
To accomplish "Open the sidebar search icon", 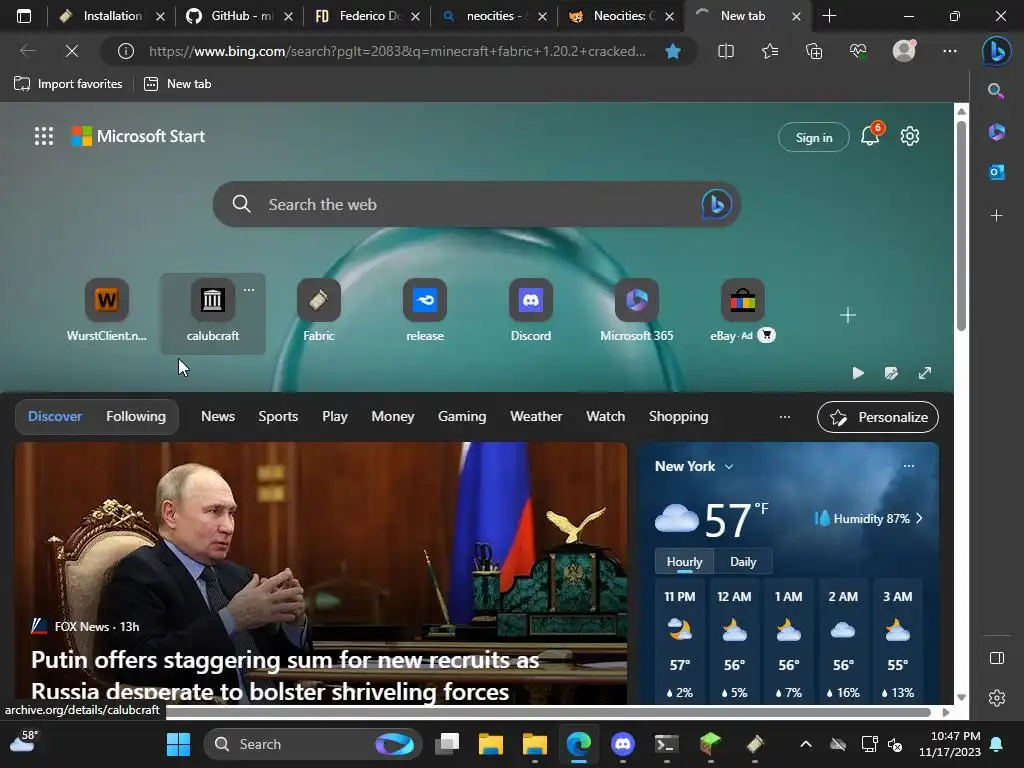I will point(996,91).
